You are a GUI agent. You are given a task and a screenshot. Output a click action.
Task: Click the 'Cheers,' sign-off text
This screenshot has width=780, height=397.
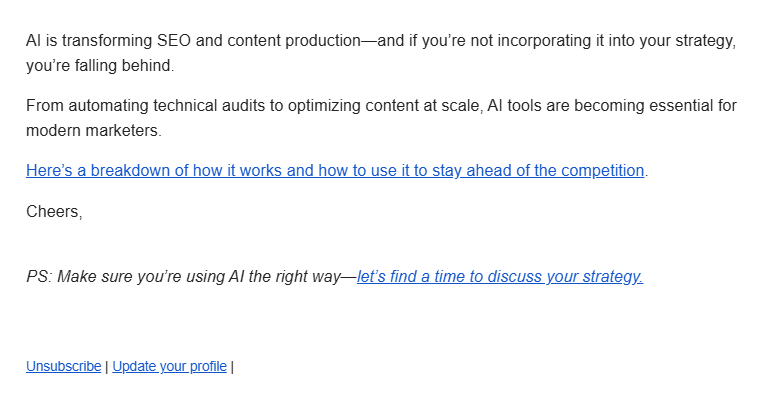tap(54, 211)
